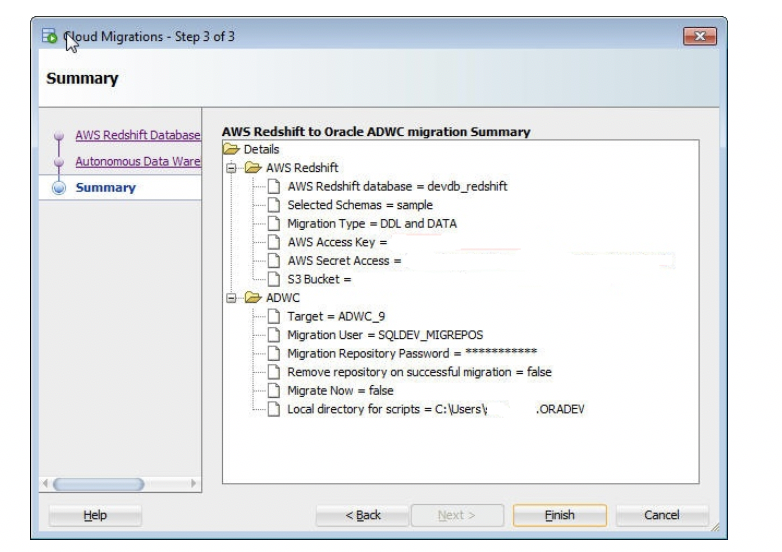Click the ADWC folder icon

[253, 298]
